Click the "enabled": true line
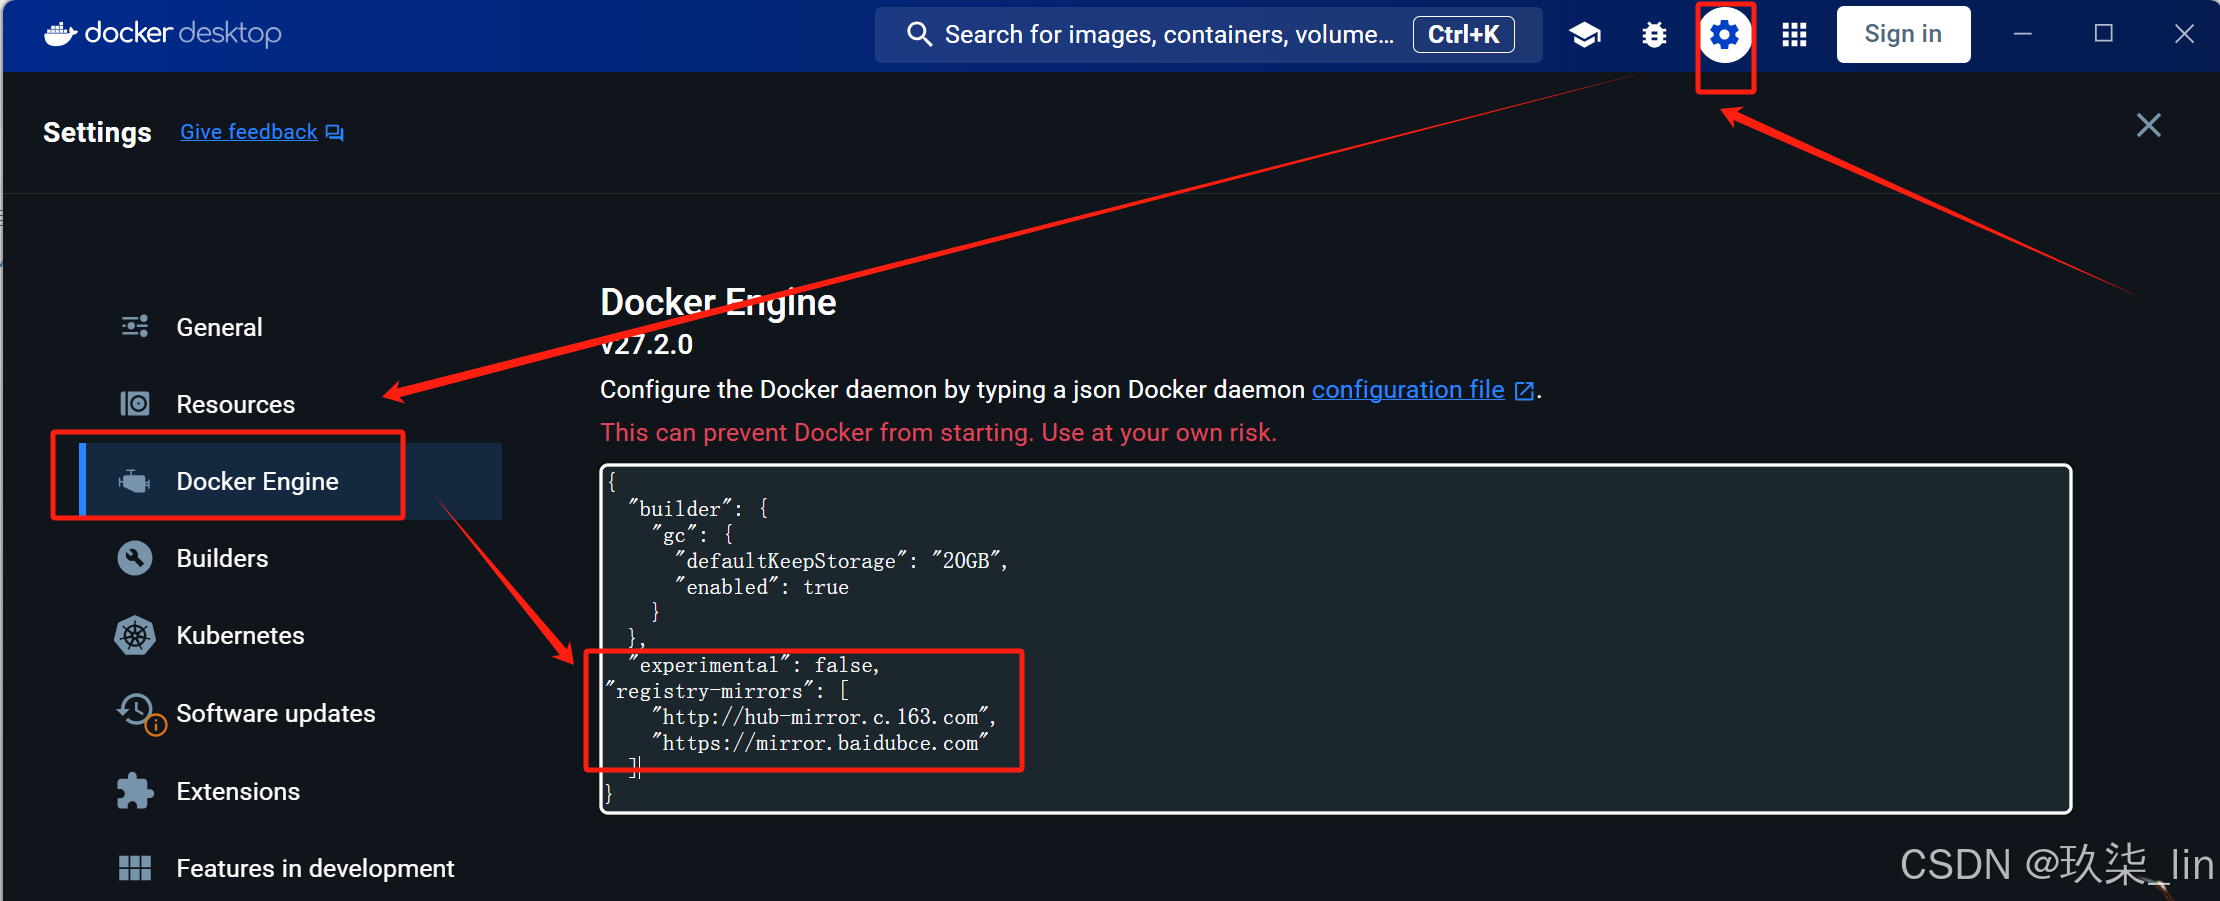The width and height of the screenshot is (2220, 901). click(x=762, y=587)
